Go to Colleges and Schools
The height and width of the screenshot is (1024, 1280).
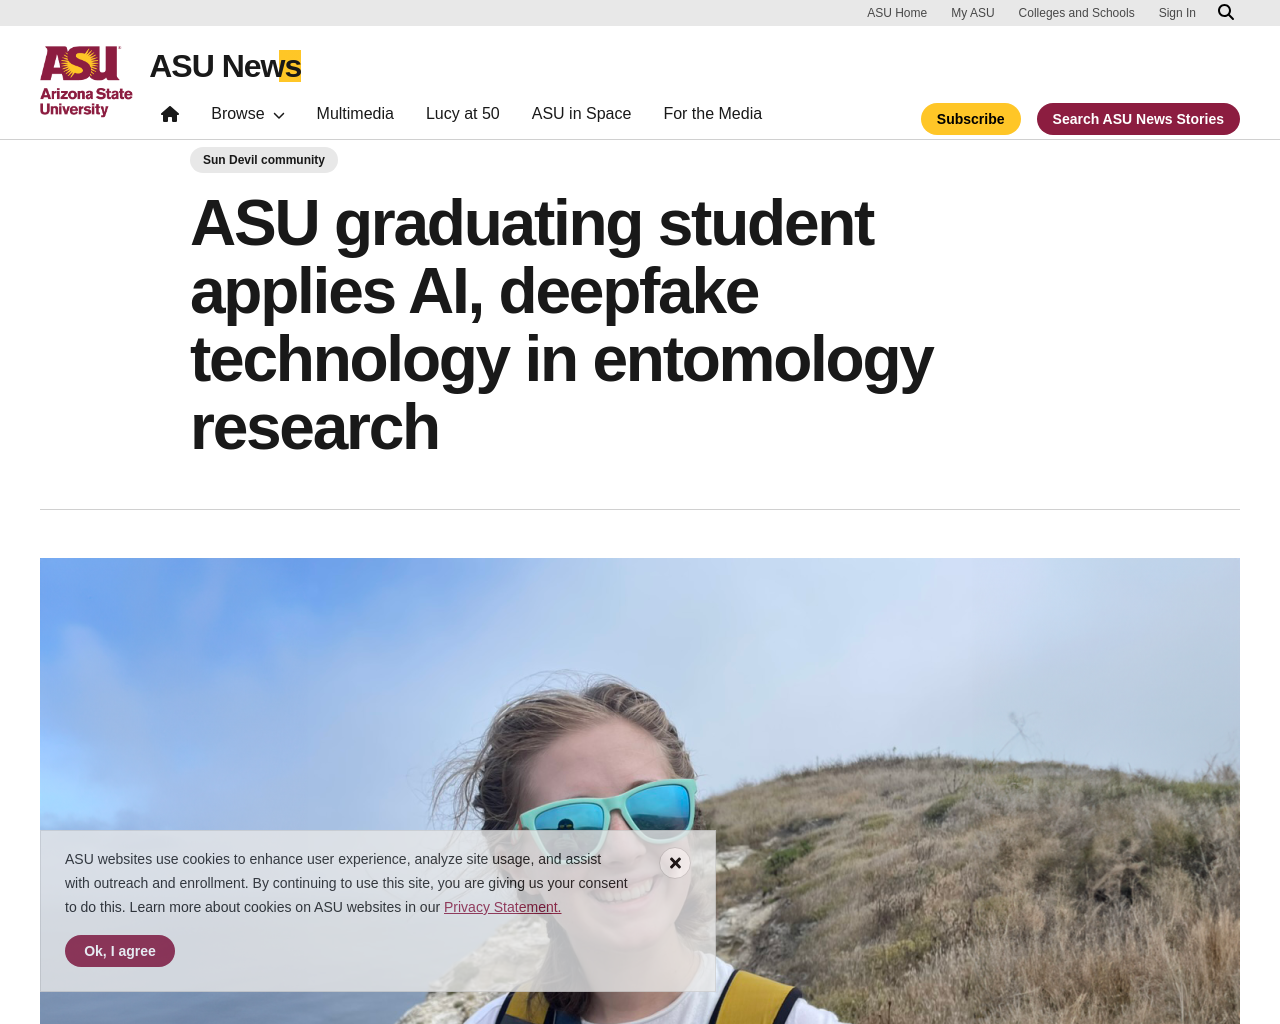(x=1076, y=13)
